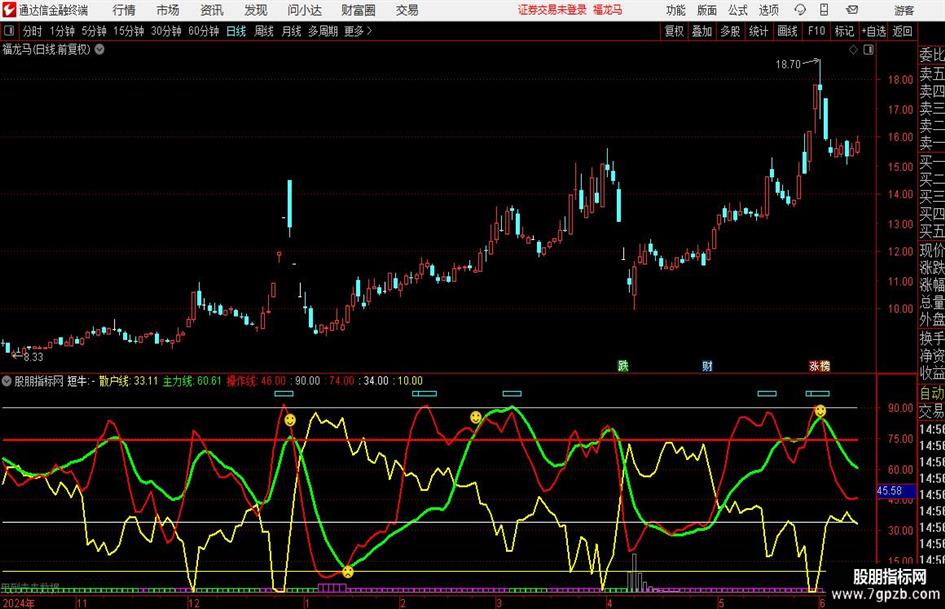Open the 资讯 menu
The image size is (945, 609).
212,10
